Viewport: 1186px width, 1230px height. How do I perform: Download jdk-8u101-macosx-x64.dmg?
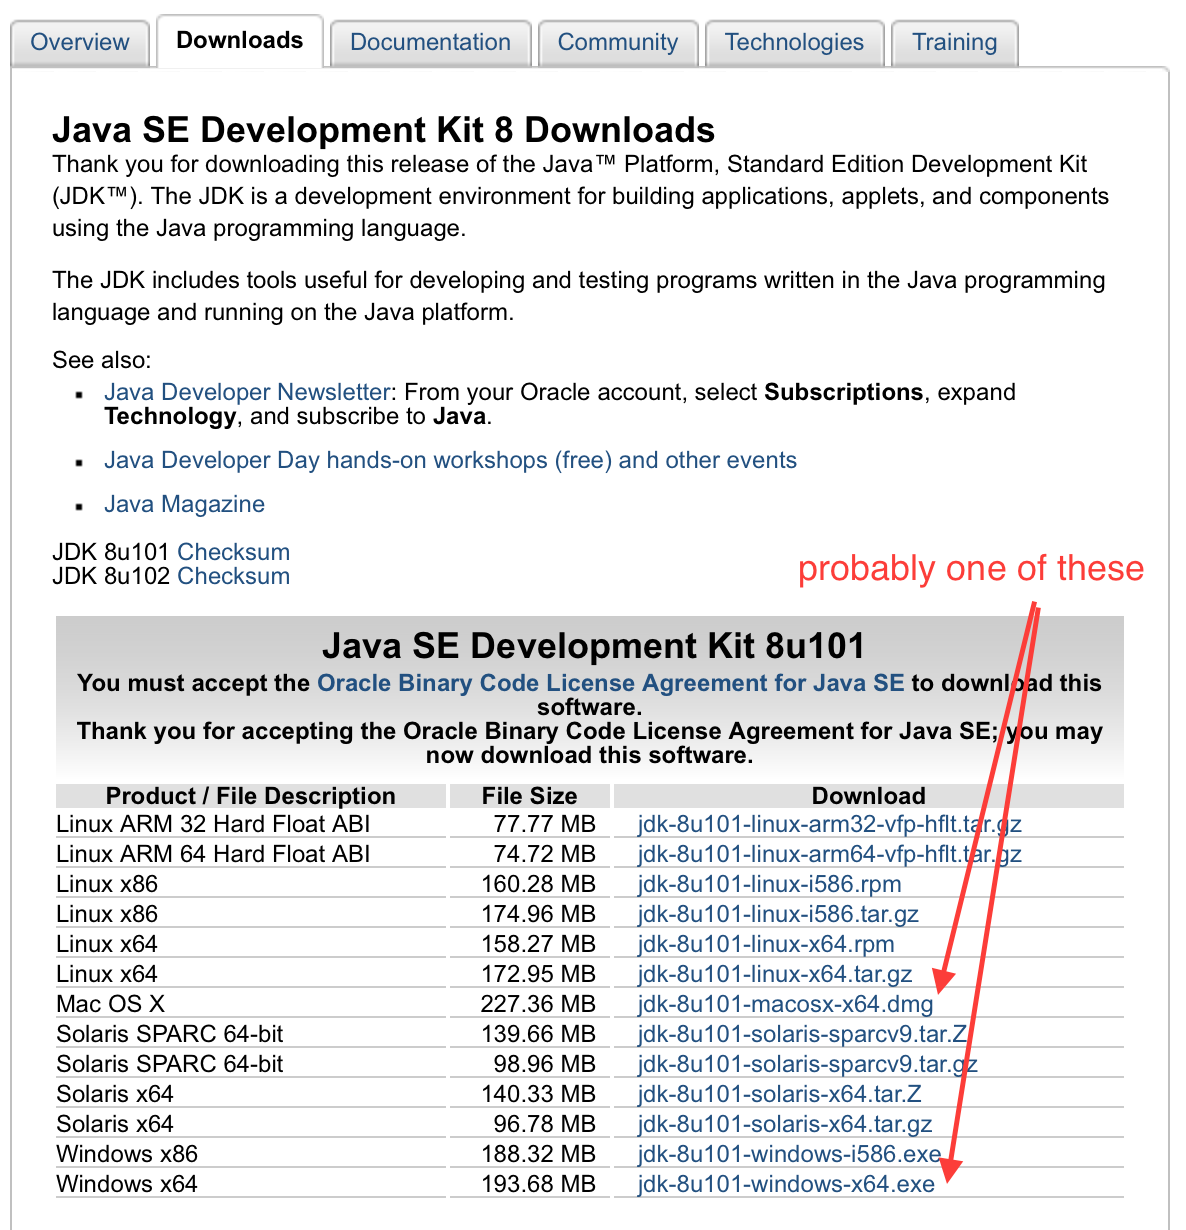coord(785,1004)
